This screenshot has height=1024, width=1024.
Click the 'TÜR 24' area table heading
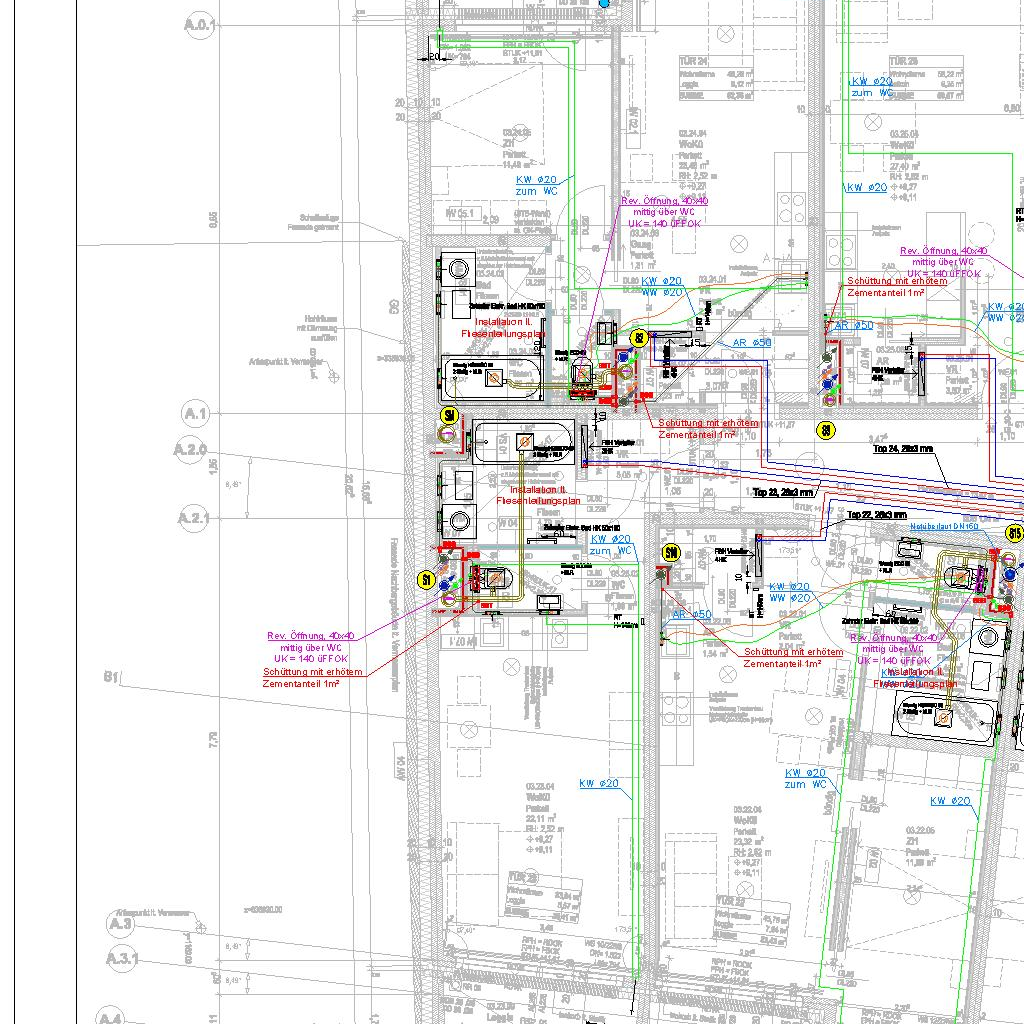click(x=694, y=61)
